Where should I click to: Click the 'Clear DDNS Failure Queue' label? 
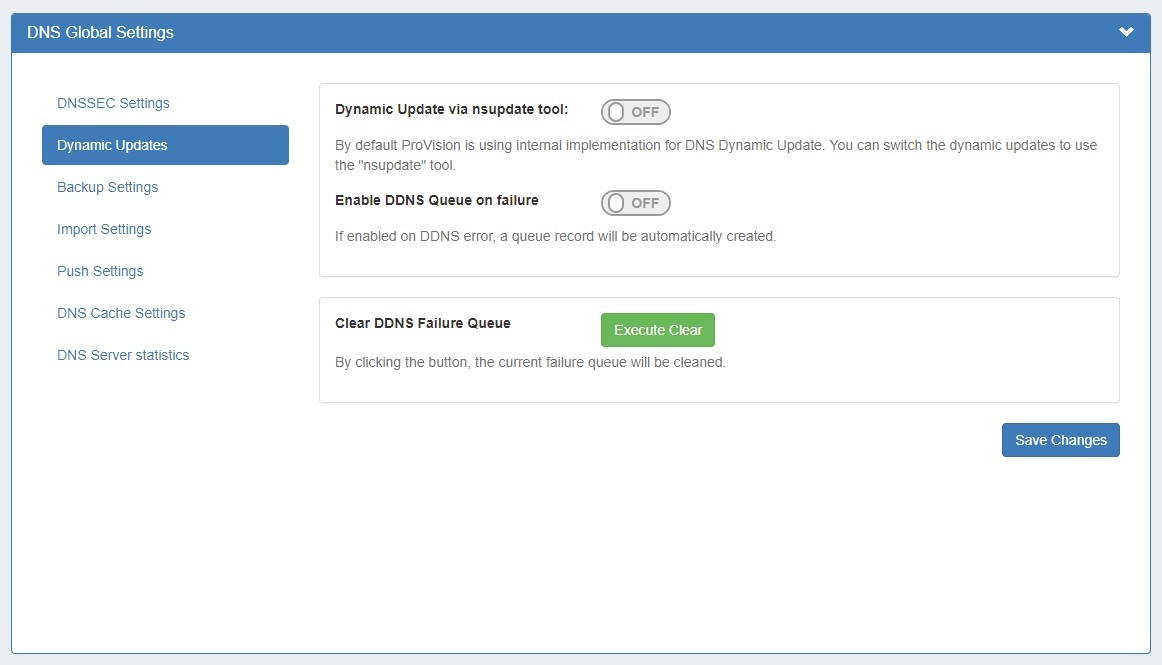pyautogui.click(x=422, y=323)
